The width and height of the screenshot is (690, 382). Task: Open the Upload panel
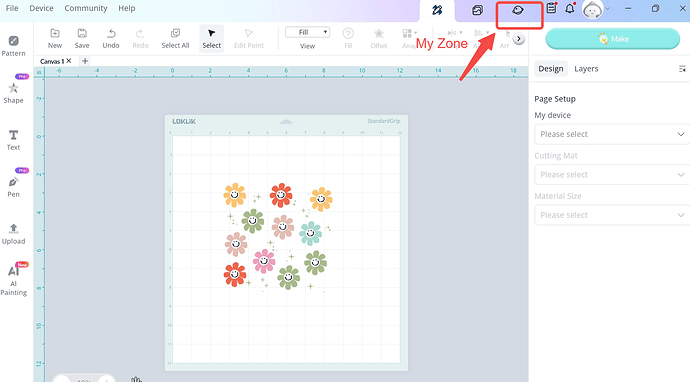pyautogui.click(x=13, y=234)
